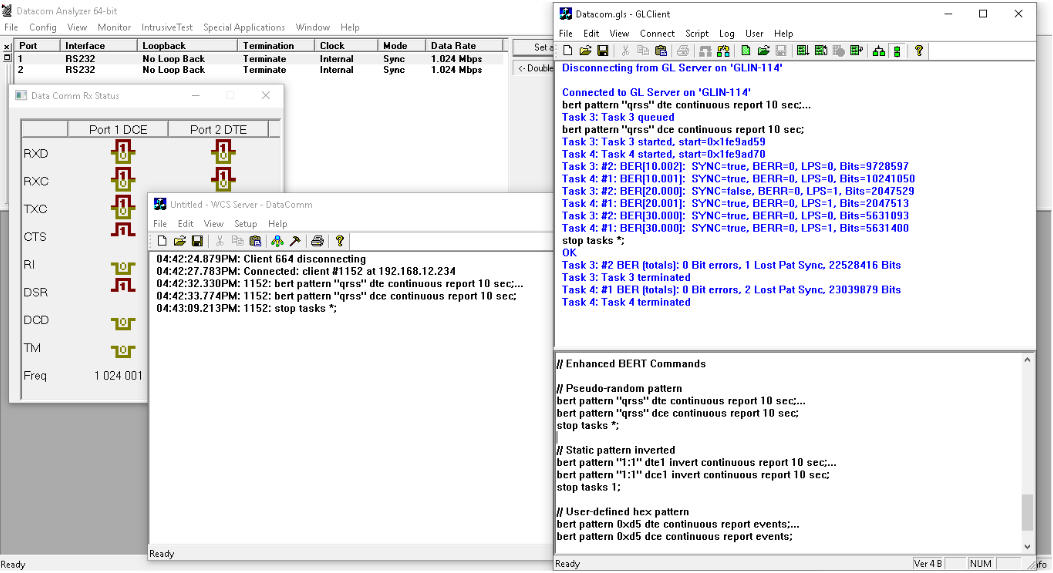Click help question mark in WCS Server toolbar

(x=340, y=240)
